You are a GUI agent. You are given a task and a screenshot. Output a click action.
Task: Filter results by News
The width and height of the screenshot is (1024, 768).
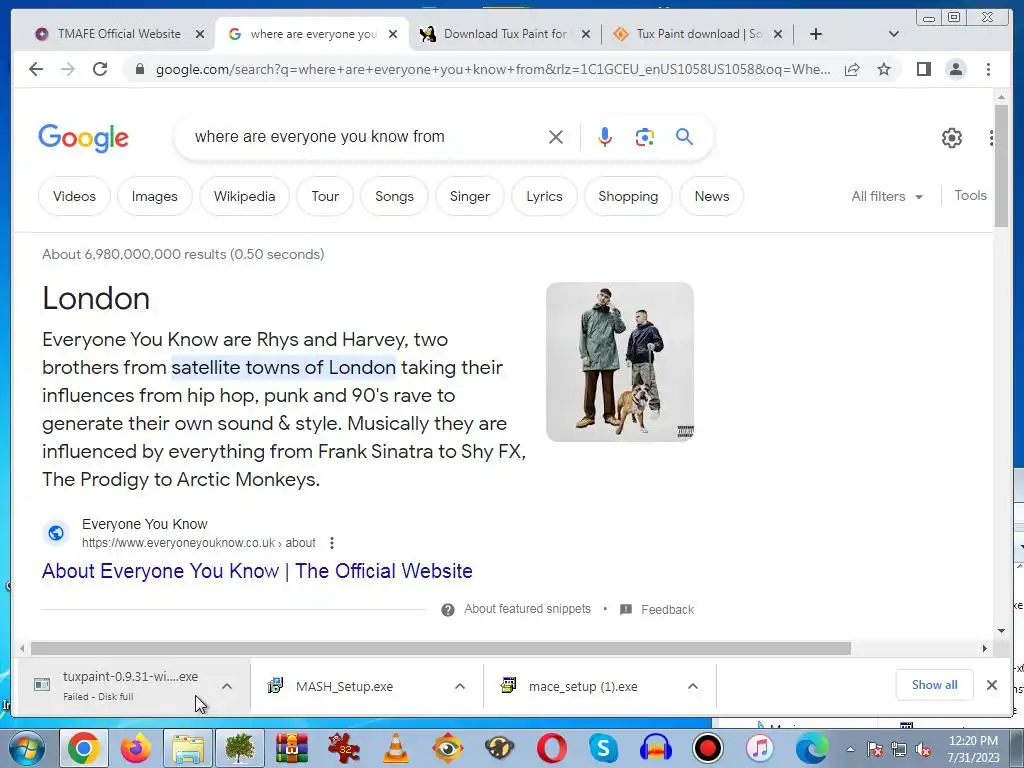pos(712,196)
